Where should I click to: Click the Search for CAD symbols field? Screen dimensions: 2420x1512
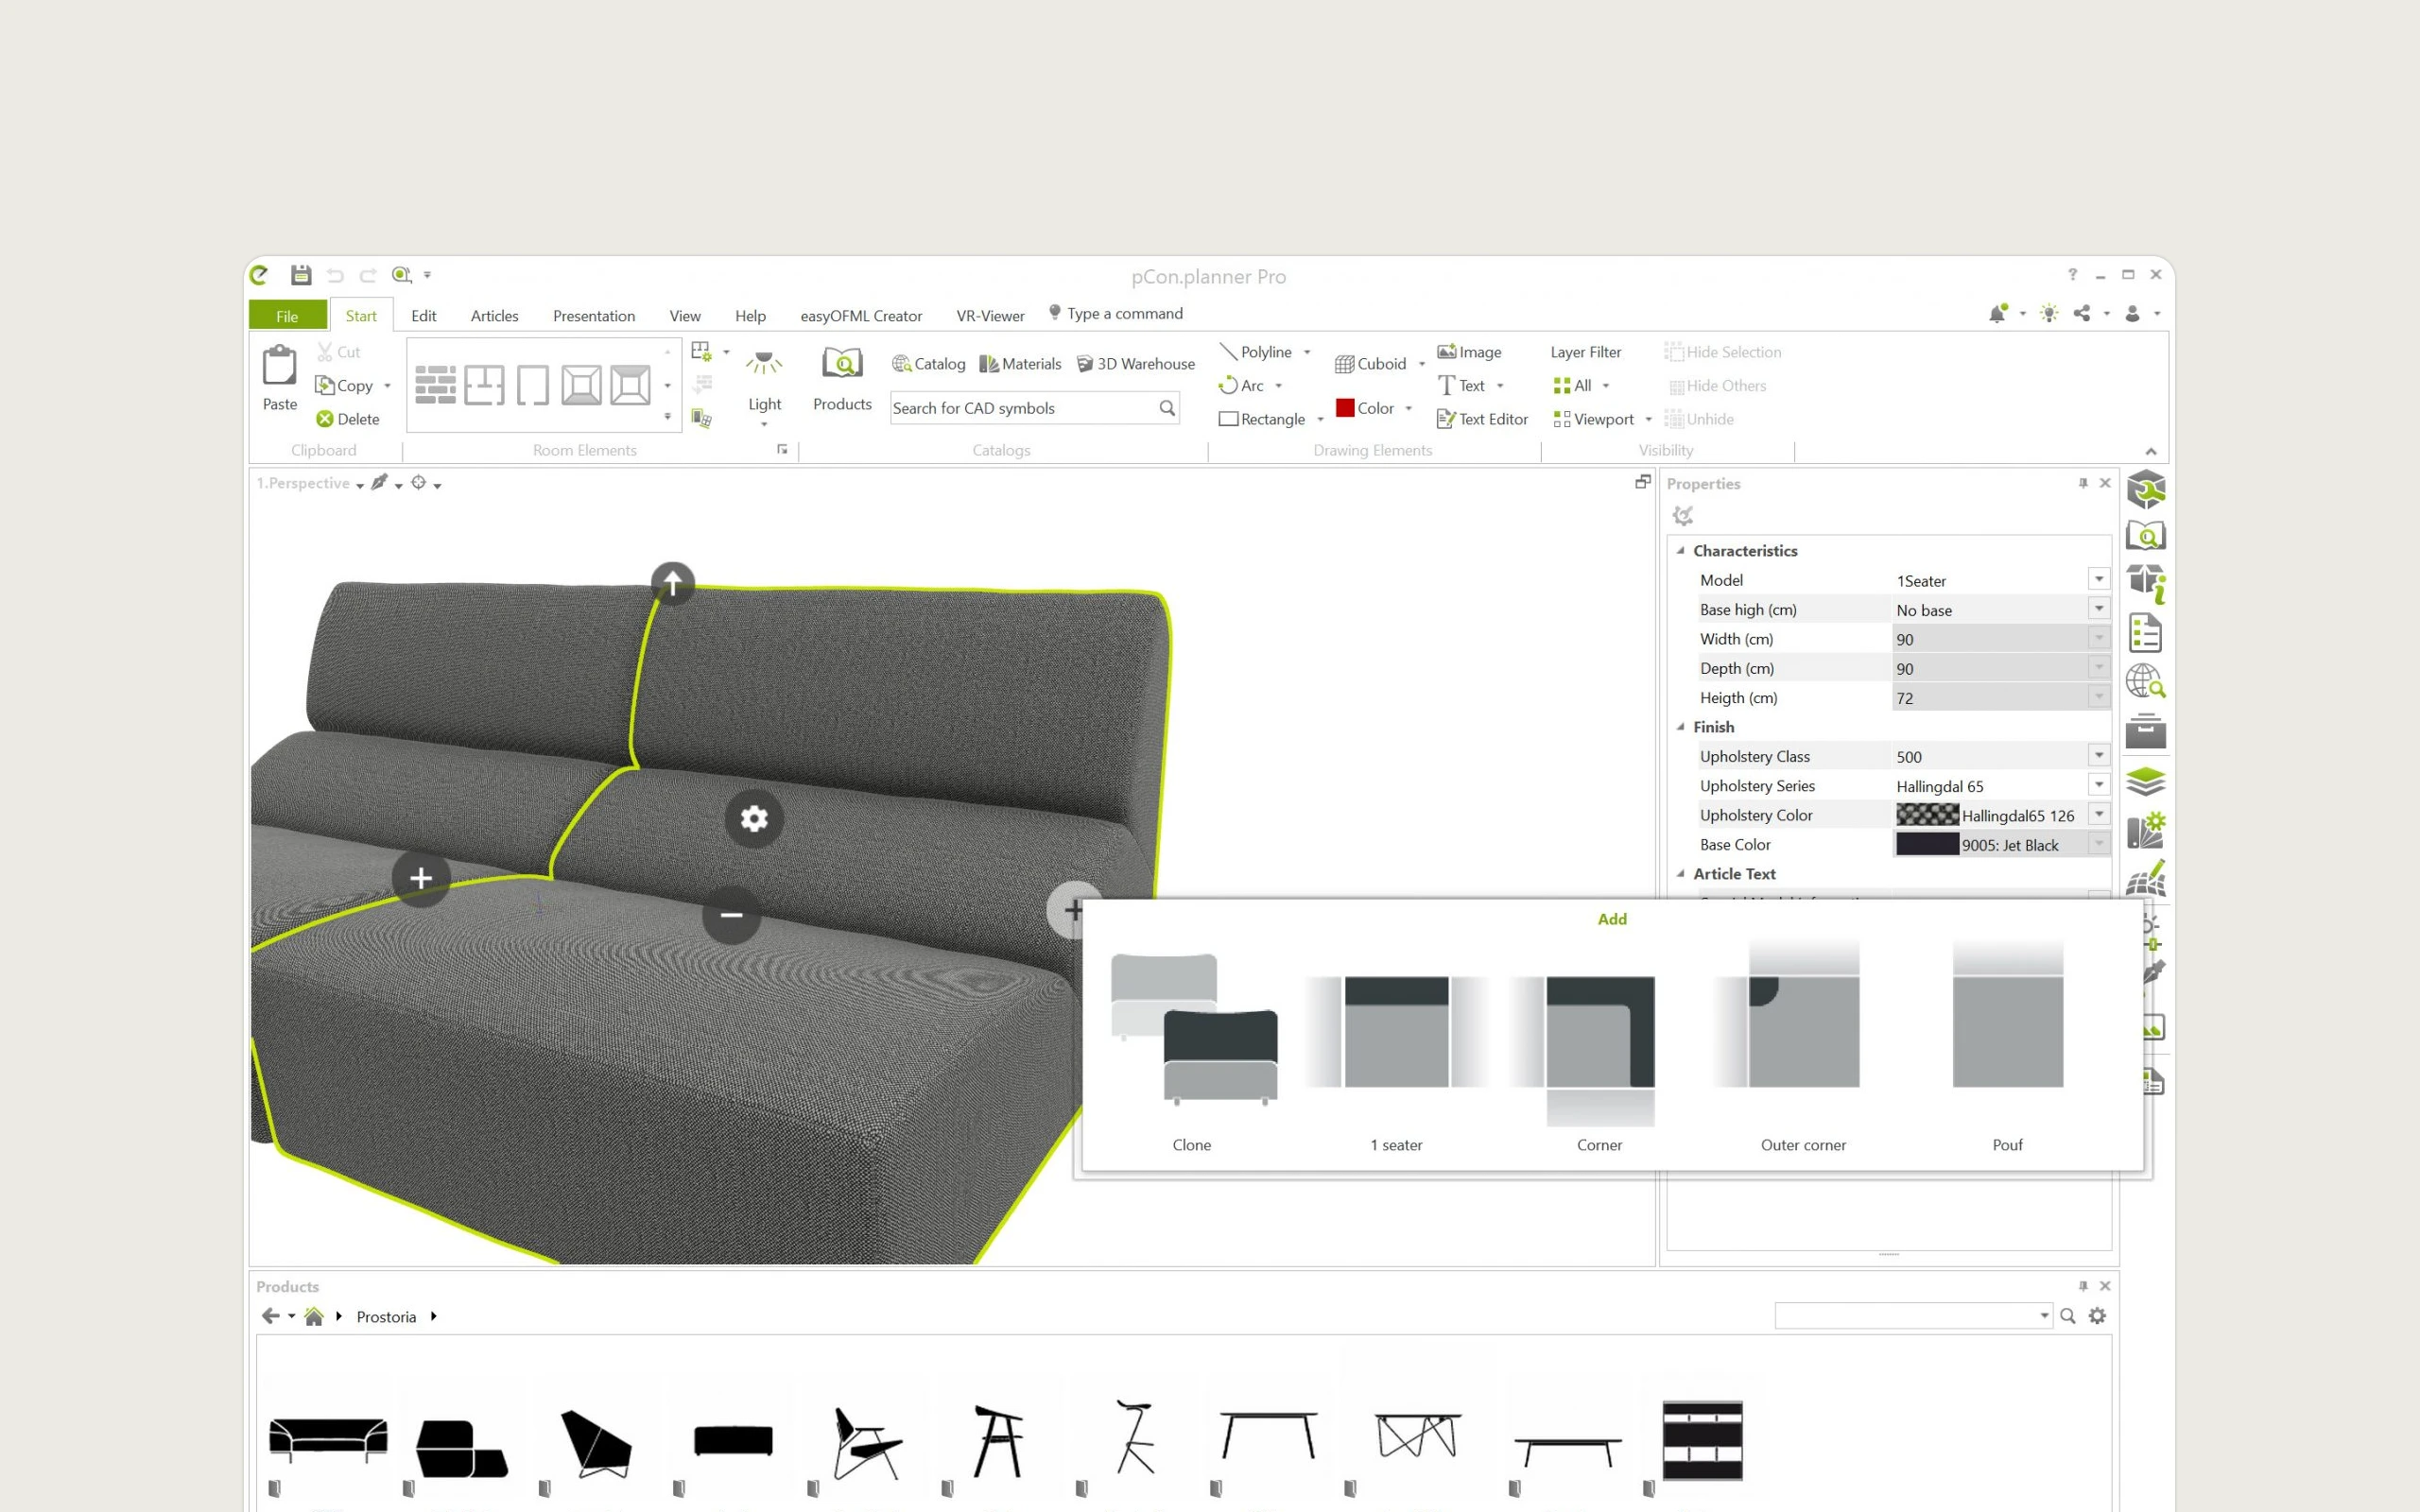[1020, 408]
